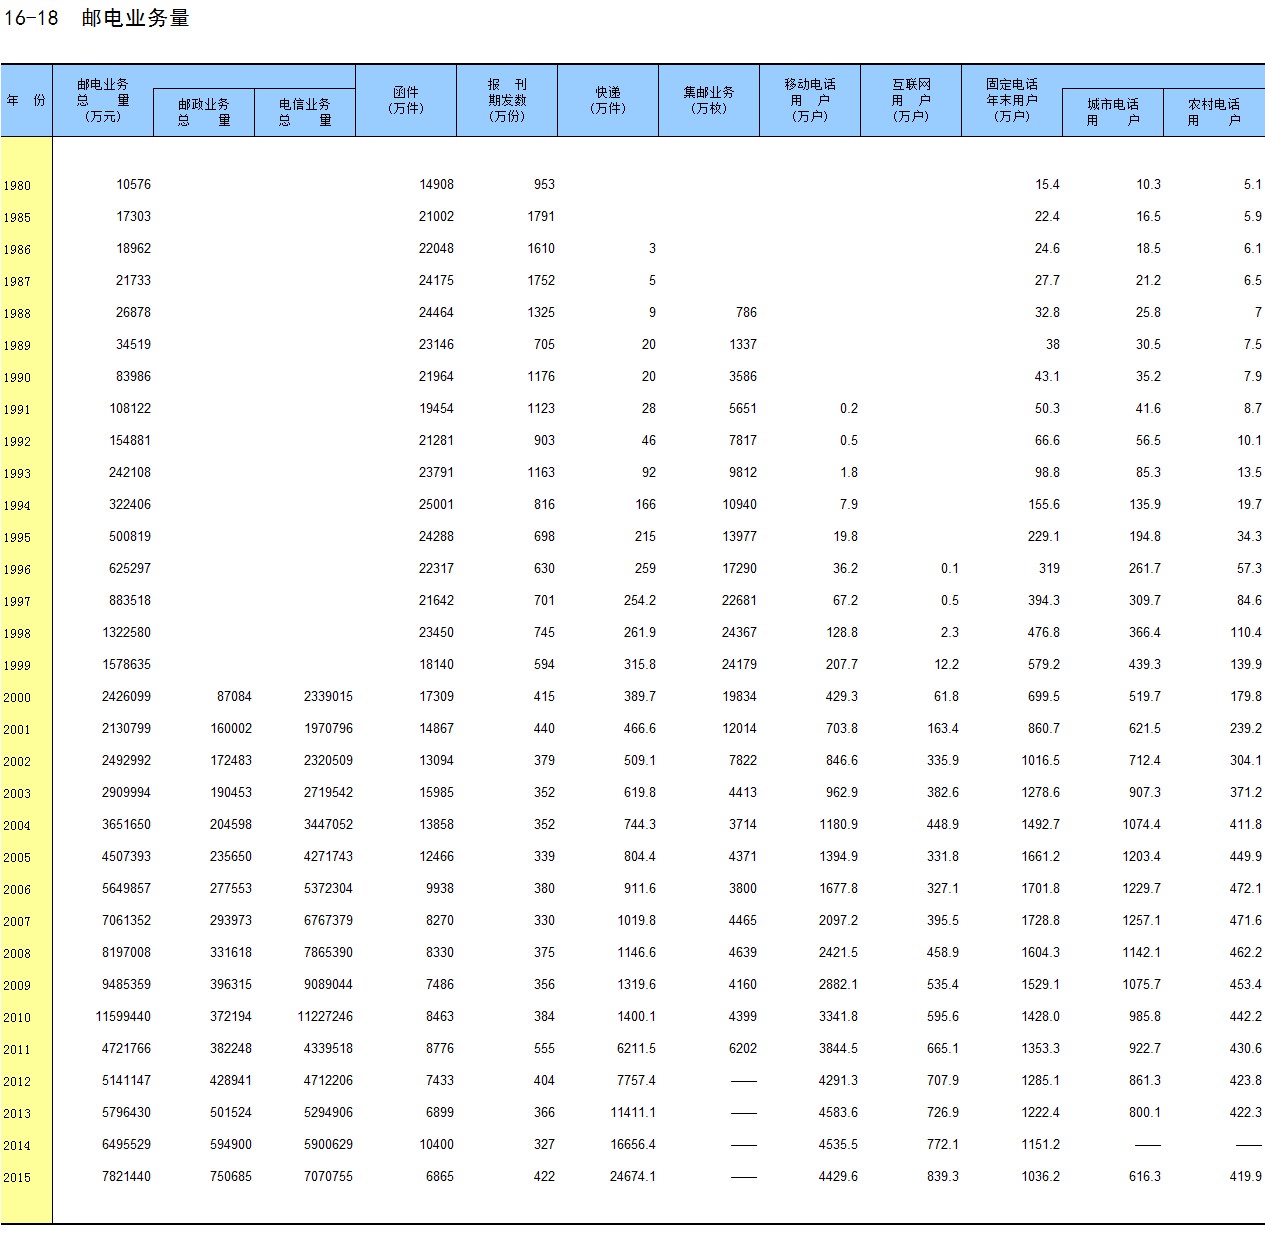
Task: Click the 邮电业务总量 (万元) header
Action: pyautogui.click(x=103, y=100)
